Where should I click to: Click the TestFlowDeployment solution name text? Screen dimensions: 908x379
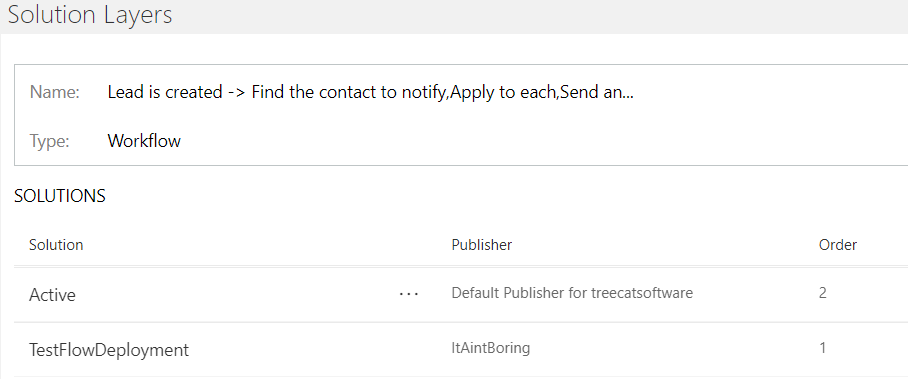(109, 349)
